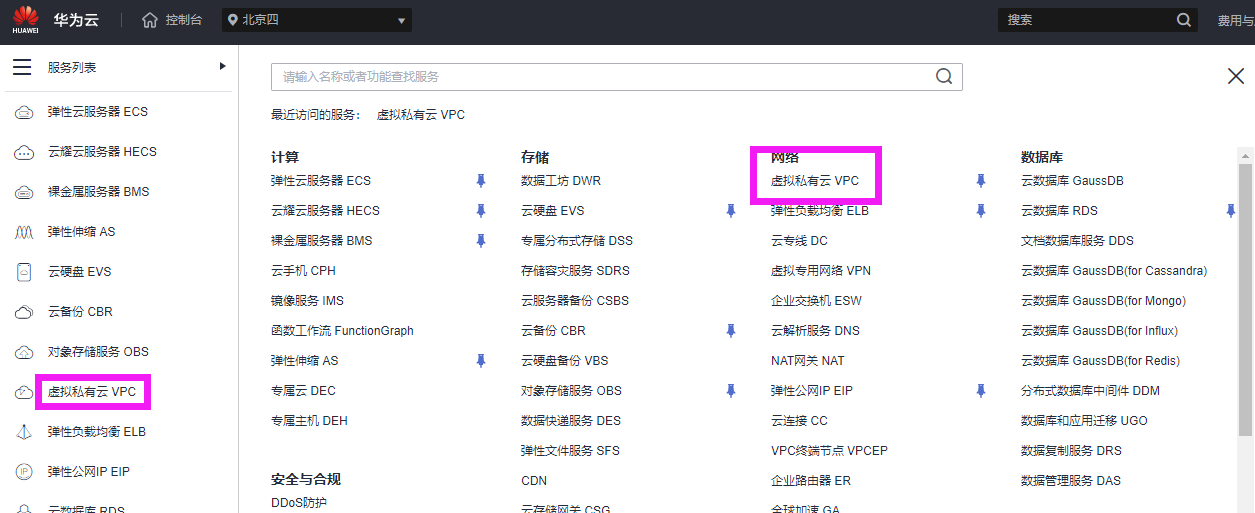Unpin 裸金属服务器 BMS in 计算 column
The height and width of the screenshot is (513, 1255).
tap(481, 241)
